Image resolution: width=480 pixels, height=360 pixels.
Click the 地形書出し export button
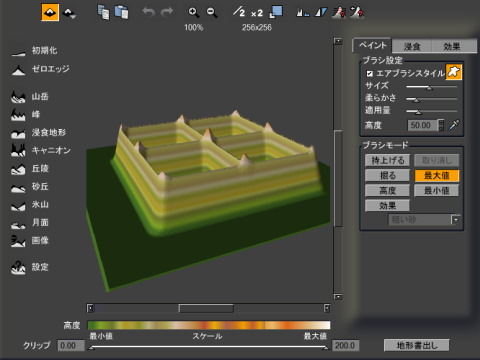pyautogui.click(x=417, y=345)
